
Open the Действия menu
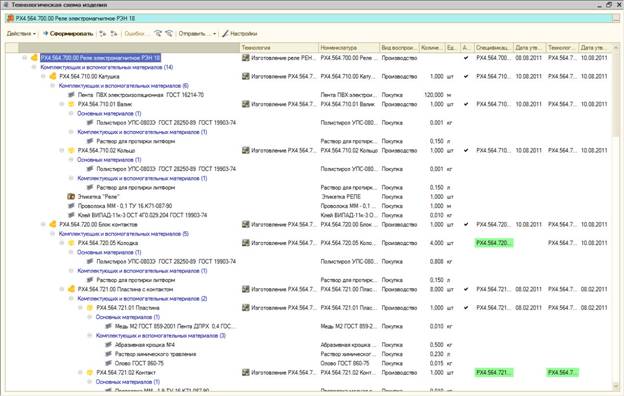click(21, 34)
